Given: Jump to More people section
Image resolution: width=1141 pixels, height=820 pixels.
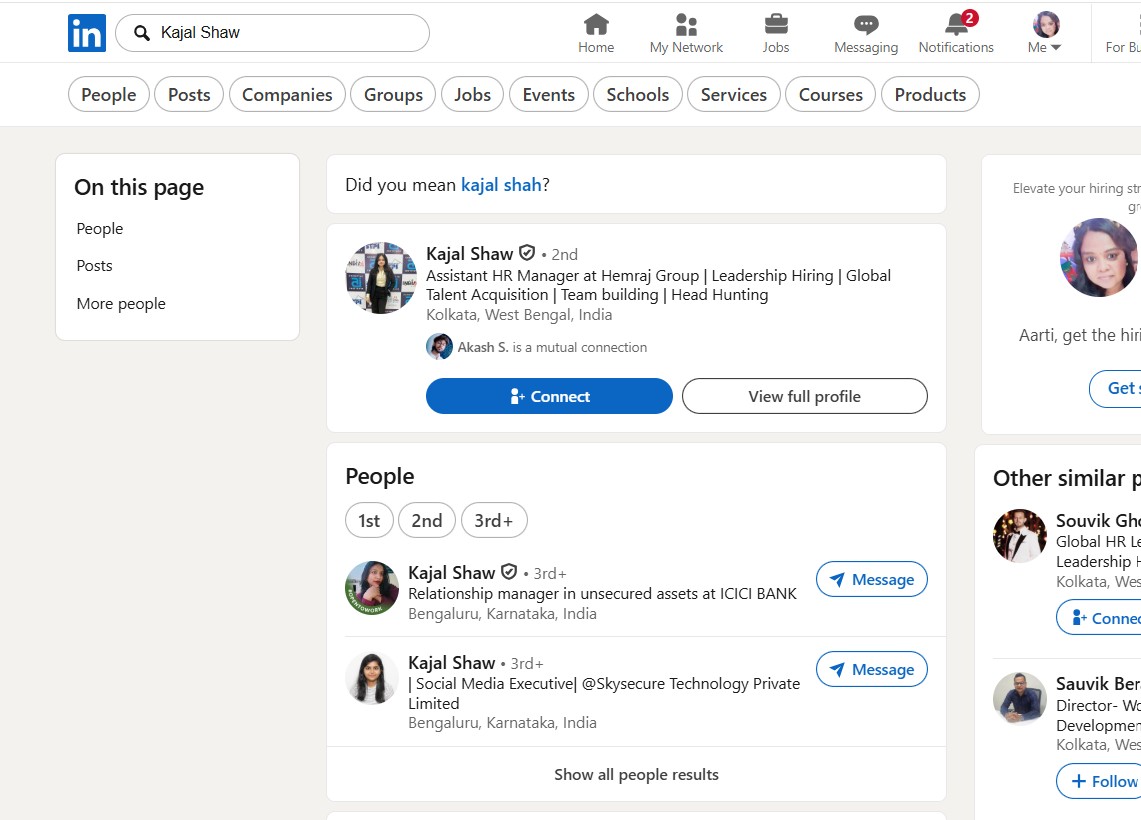Looking at the screenshot, I should click(121, 304).
